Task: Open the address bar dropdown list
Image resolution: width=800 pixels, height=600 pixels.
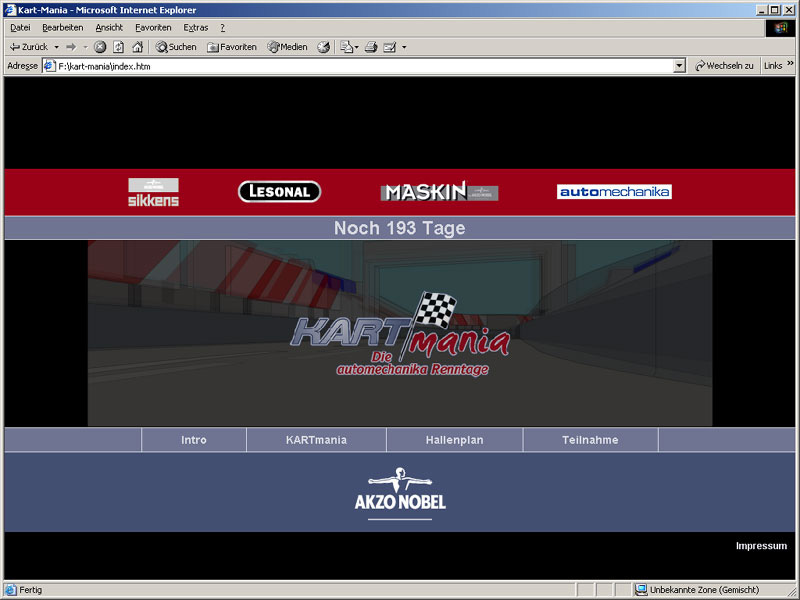Action: [679, 66]
